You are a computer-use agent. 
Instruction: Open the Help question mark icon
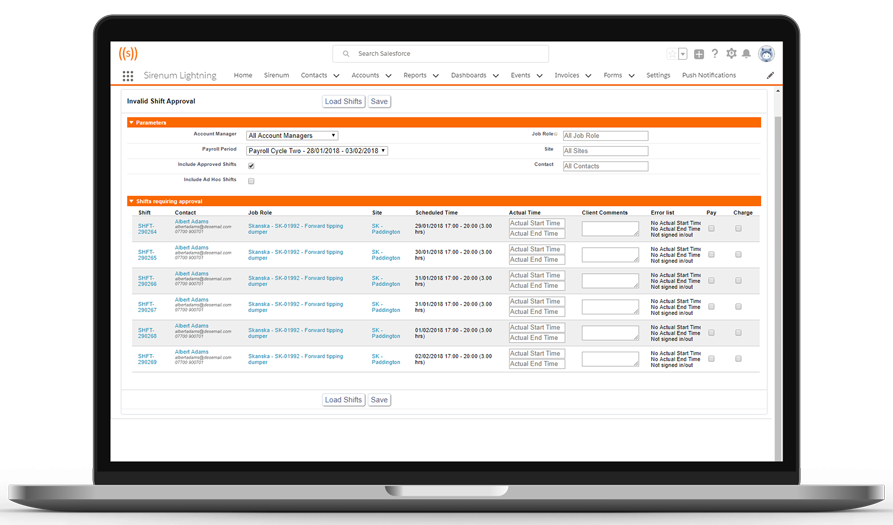point(715,54)
